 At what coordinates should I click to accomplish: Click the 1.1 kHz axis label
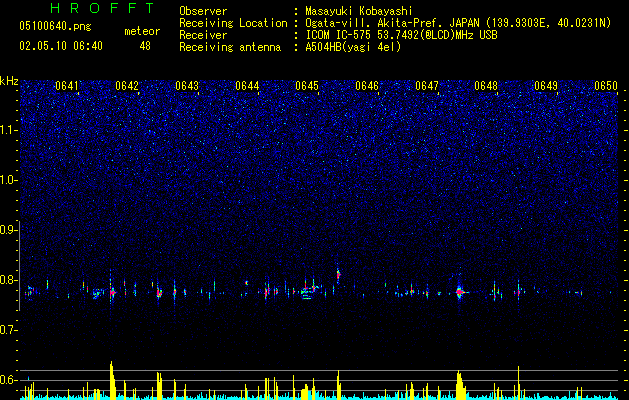point(9,130)
